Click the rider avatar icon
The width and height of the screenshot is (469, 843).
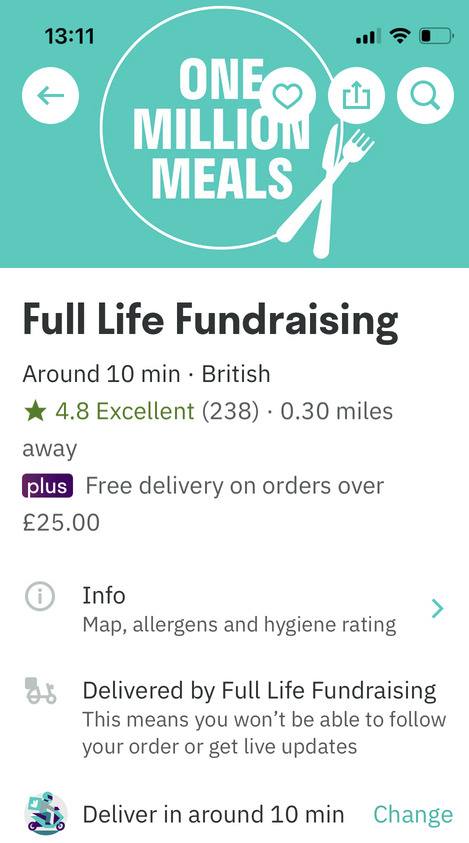[46, 813]
